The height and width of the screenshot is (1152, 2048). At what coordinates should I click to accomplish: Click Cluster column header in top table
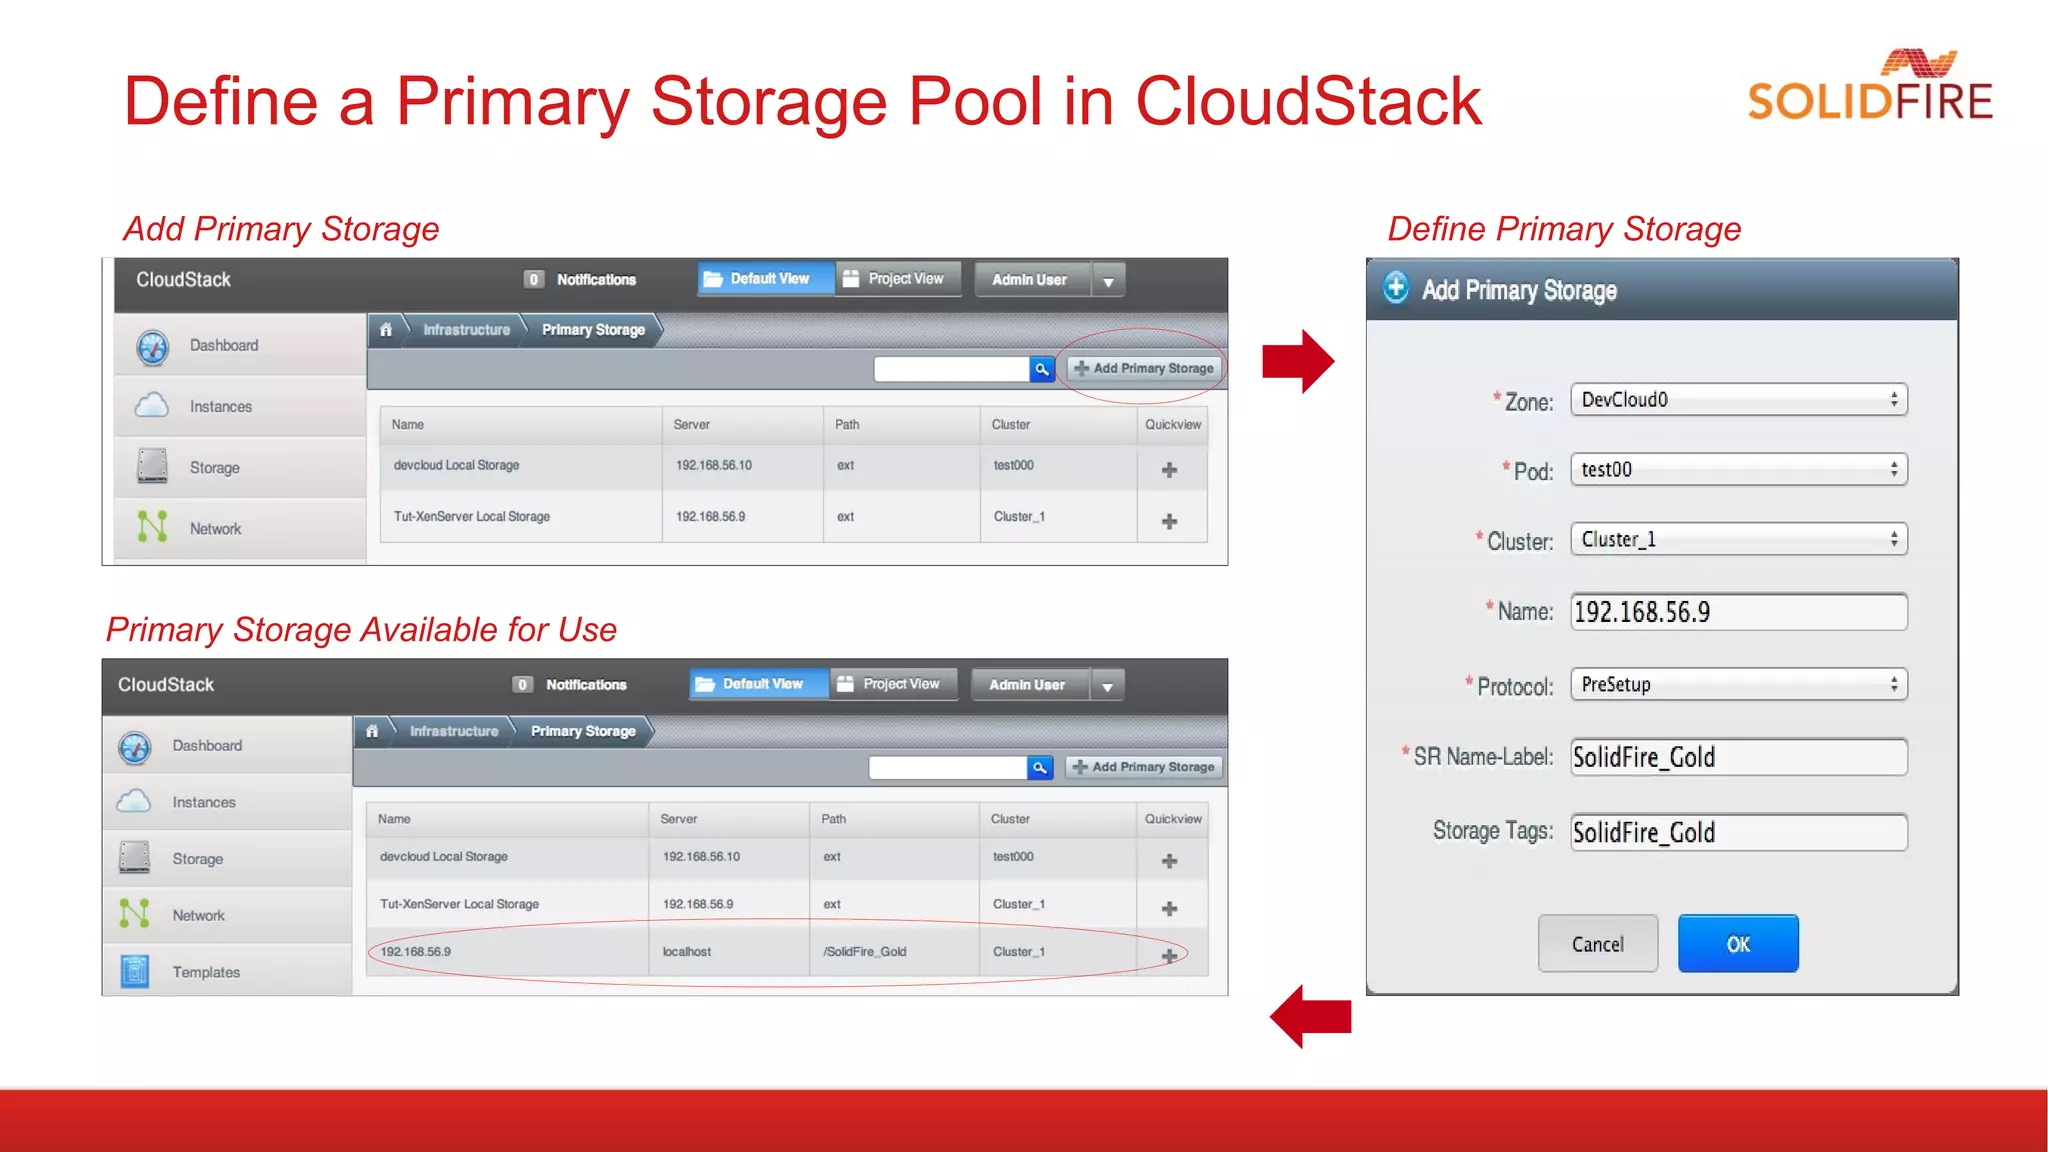coord(1058,424)
